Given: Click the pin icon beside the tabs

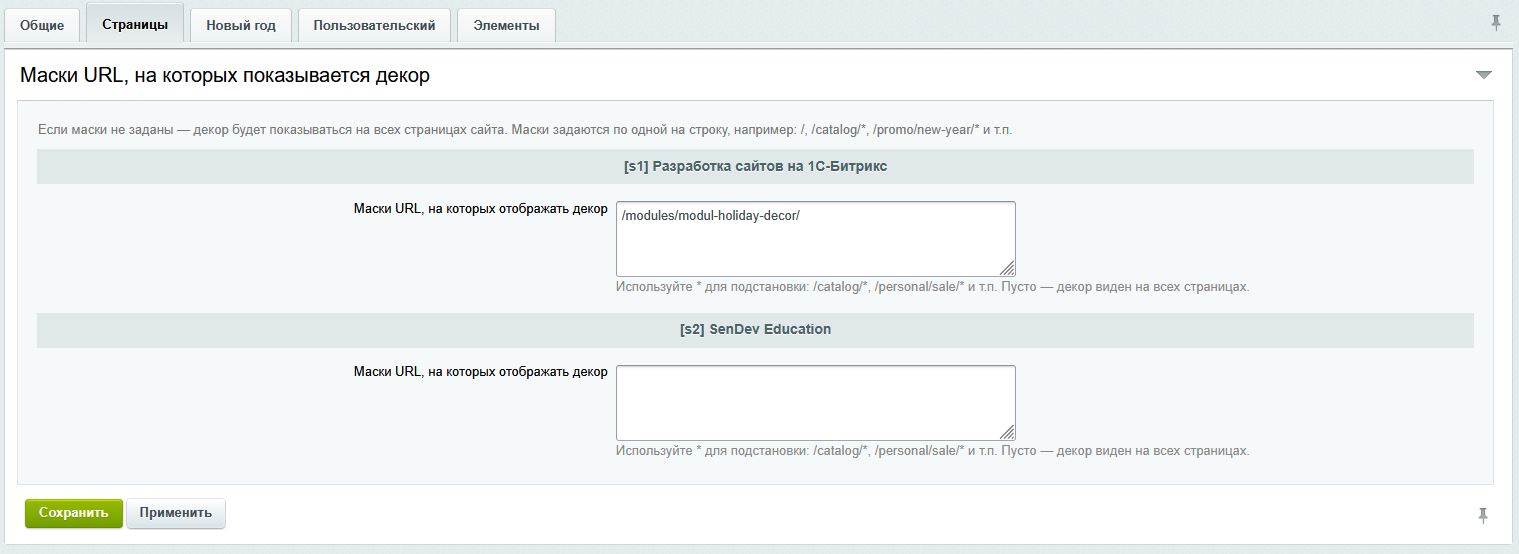Looking at the screenshot, I should click(x=1496, y=22).
